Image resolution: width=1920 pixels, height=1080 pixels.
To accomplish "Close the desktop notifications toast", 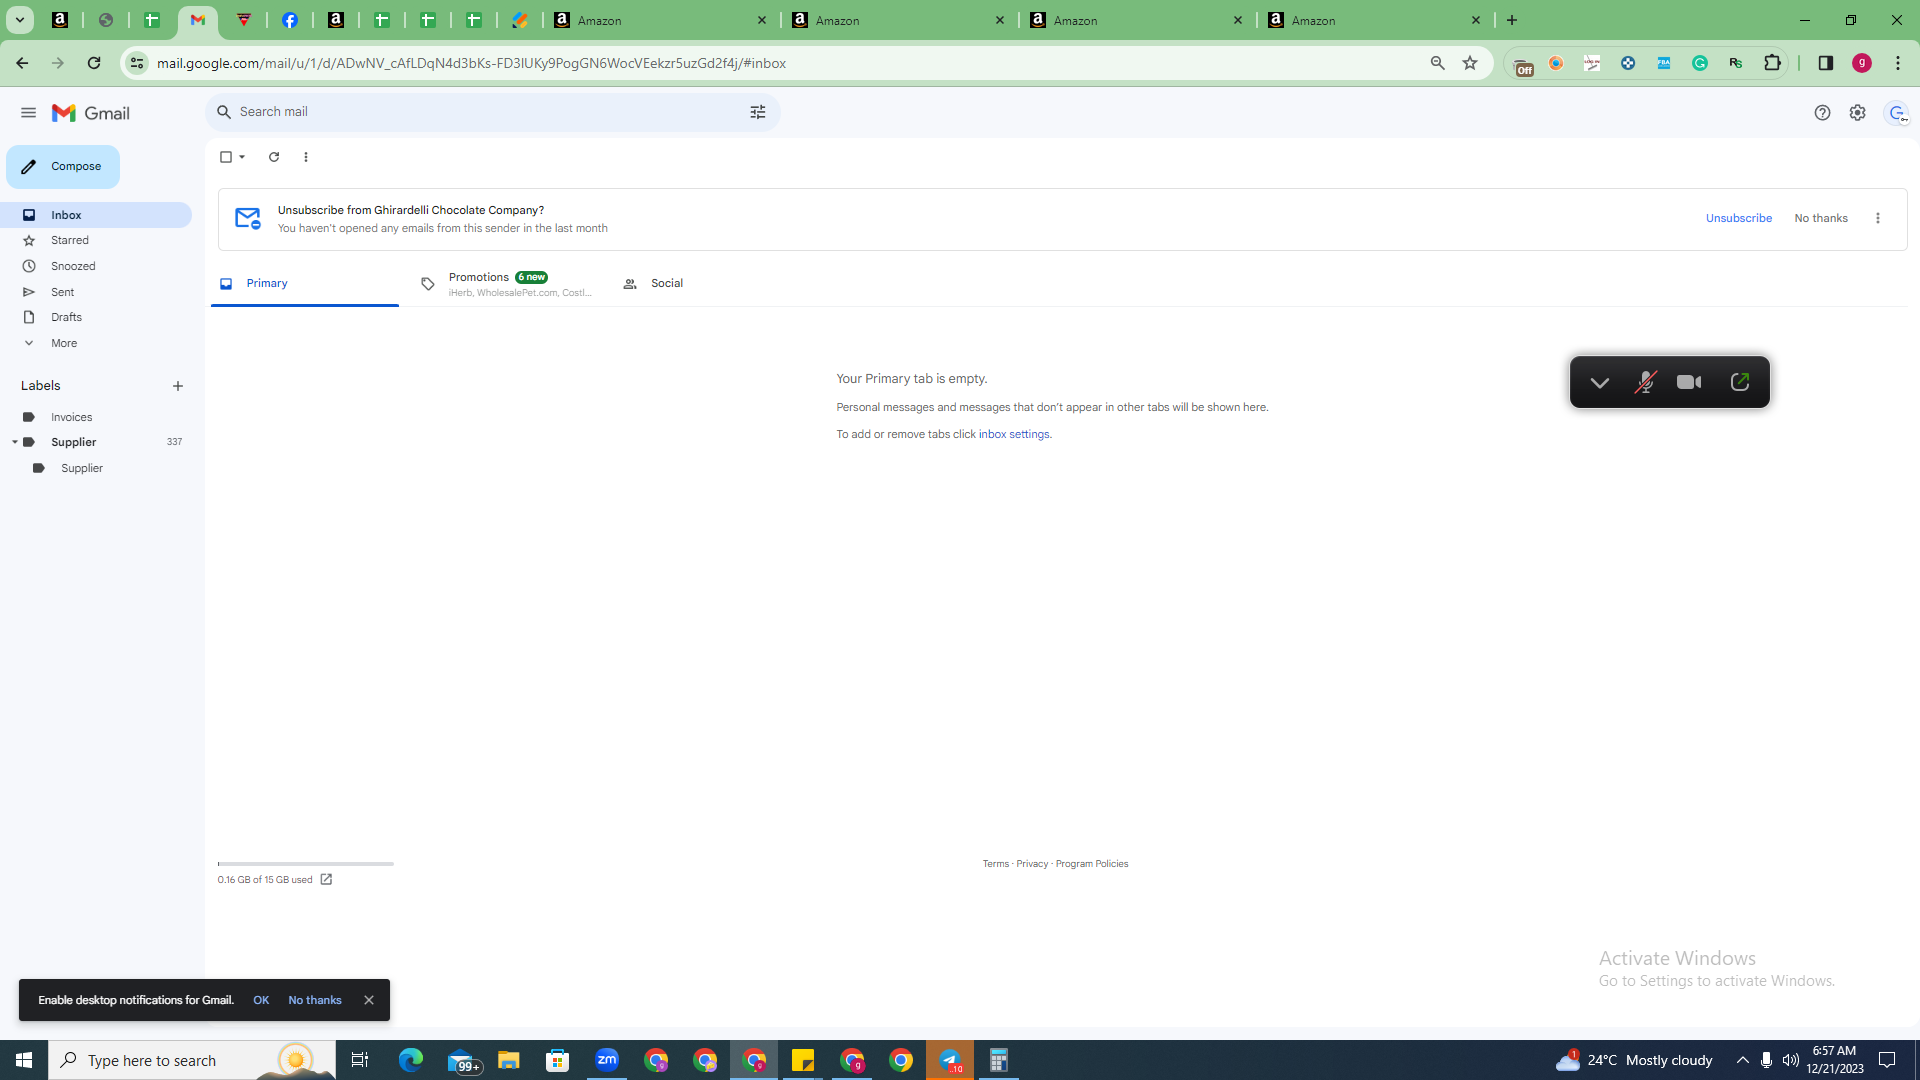I will coord(369,1001).
